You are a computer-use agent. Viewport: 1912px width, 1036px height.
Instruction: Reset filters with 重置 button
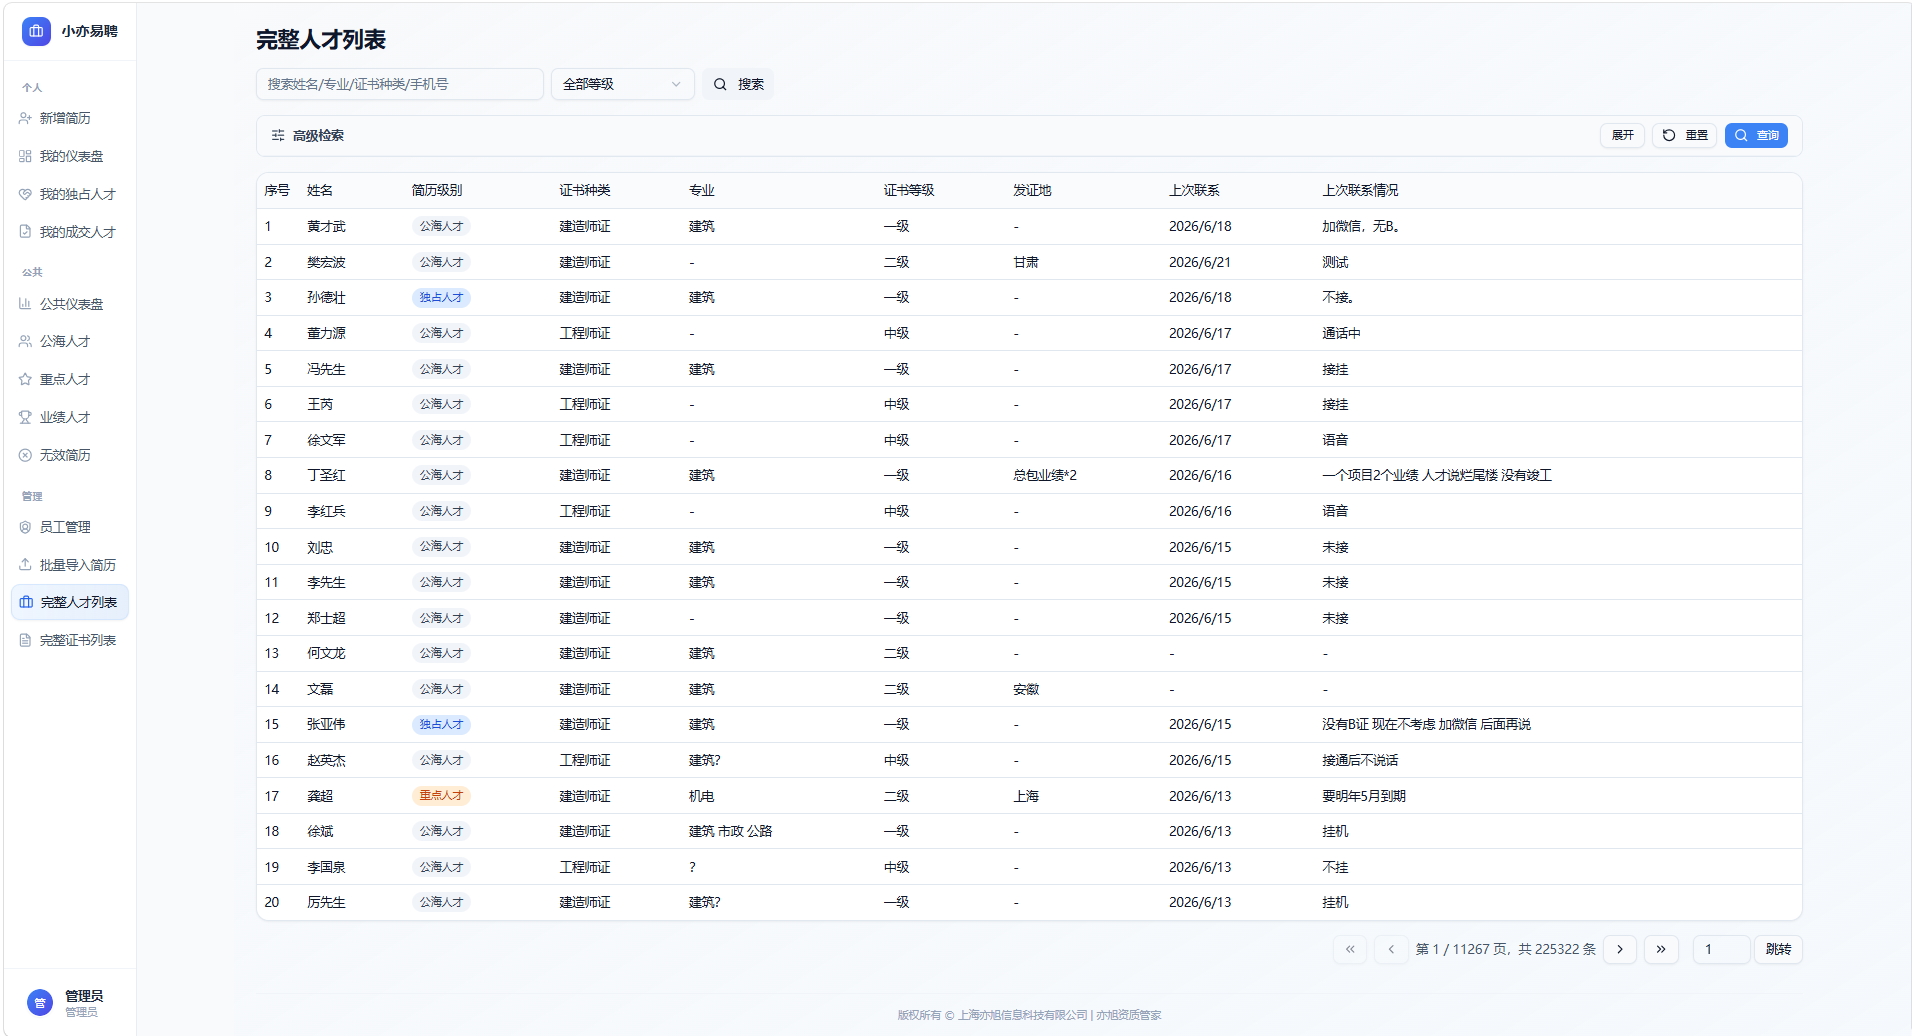[1685, 135]
